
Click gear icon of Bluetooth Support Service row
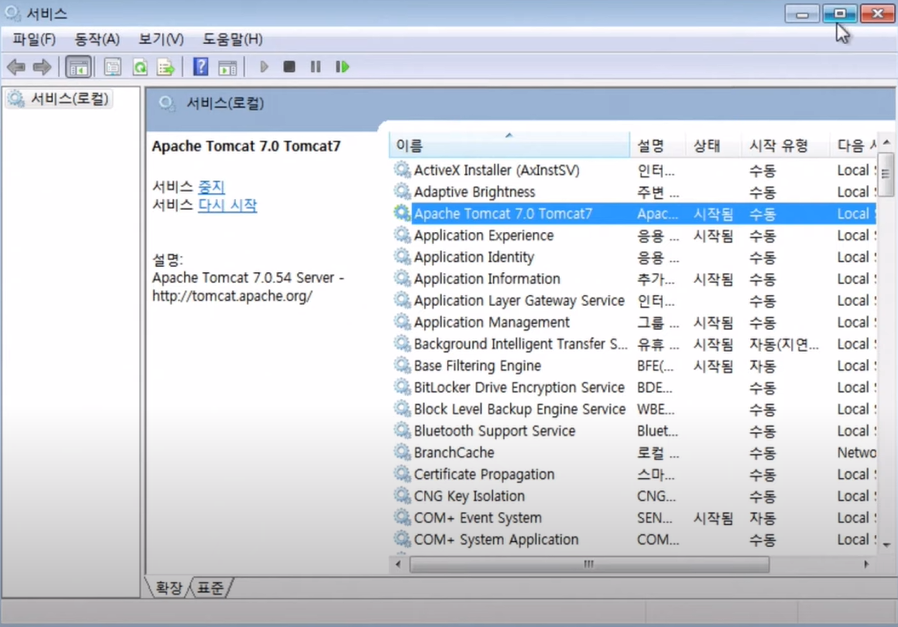point(402,431)
